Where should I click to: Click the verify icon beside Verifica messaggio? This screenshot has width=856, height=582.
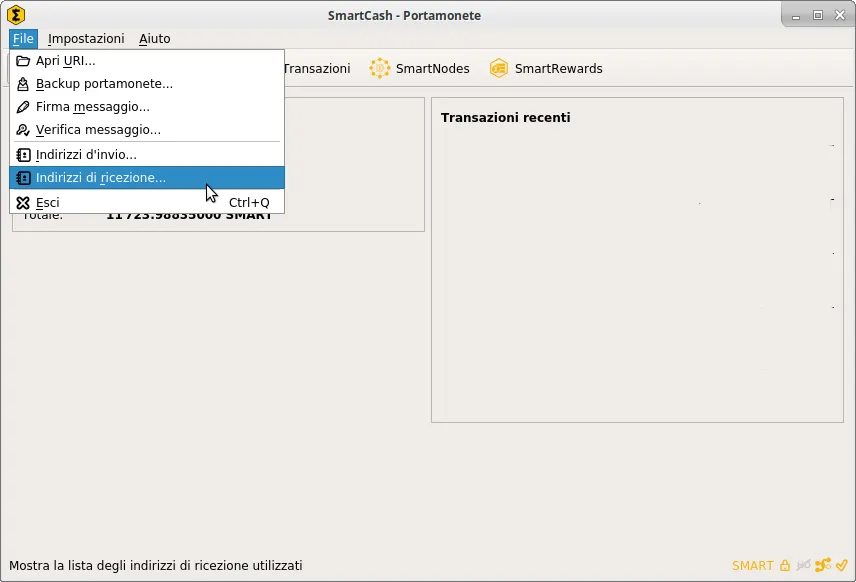(23, 129)
